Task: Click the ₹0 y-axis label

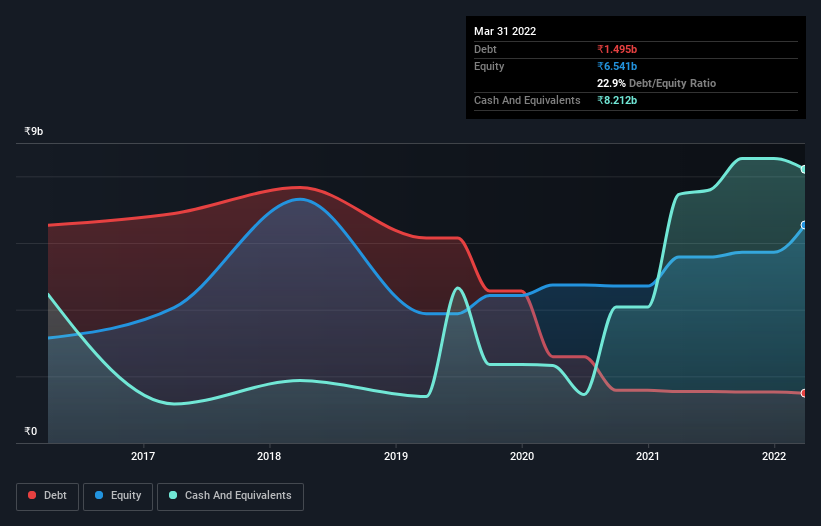Action: tap(31, 431)
